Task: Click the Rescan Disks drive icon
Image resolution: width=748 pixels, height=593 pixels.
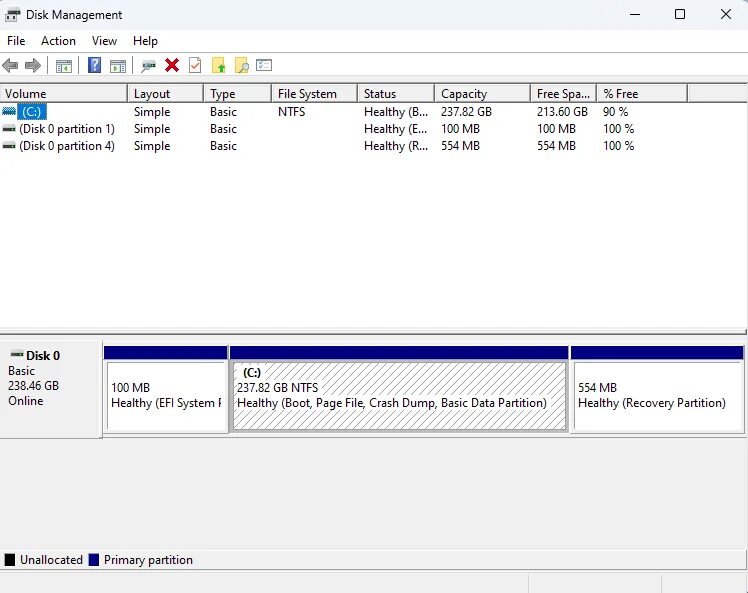Action: tap(148, 66)
